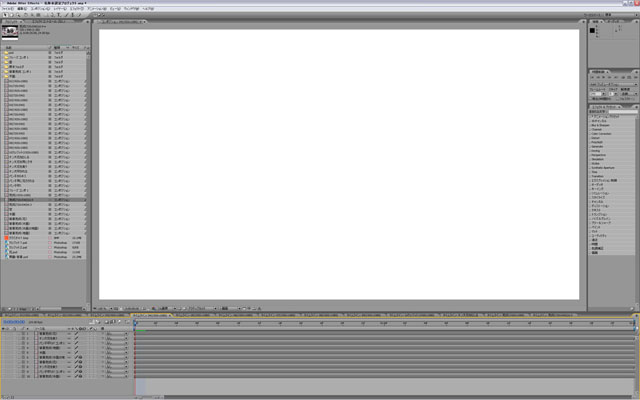Switch to the active yellow-outlined timeline tab
This screenshot has height=400, width=640.
tap(151, 315)
